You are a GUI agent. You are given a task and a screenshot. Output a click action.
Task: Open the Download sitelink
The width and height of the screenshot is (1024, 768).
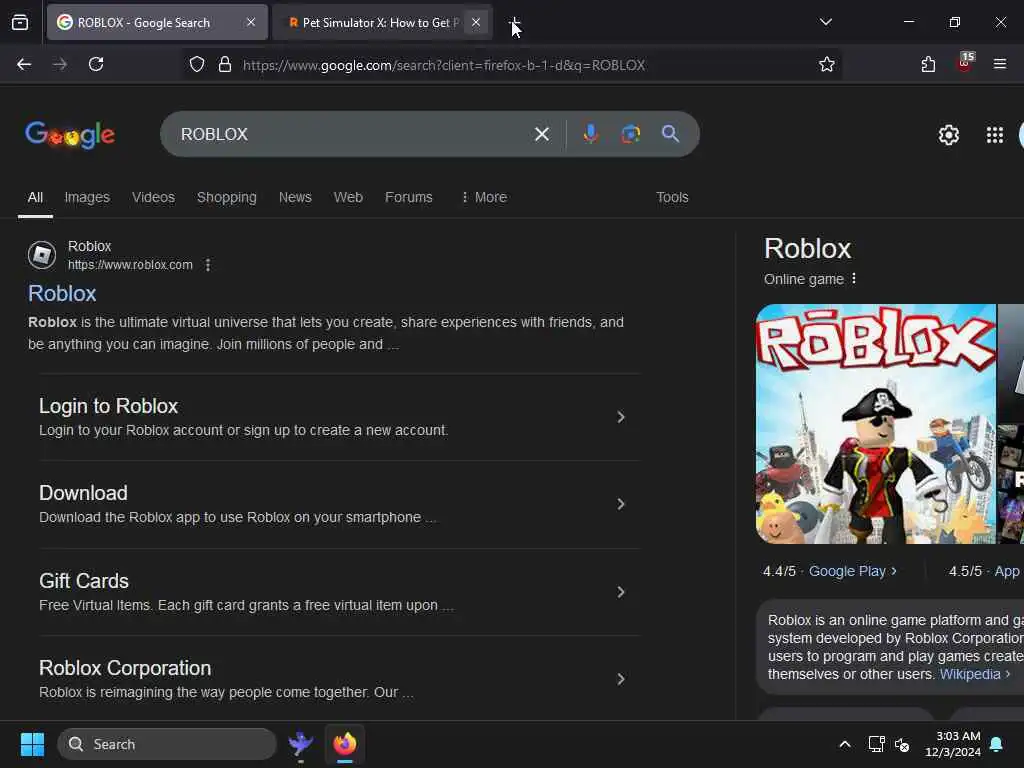tap(83, 493)
